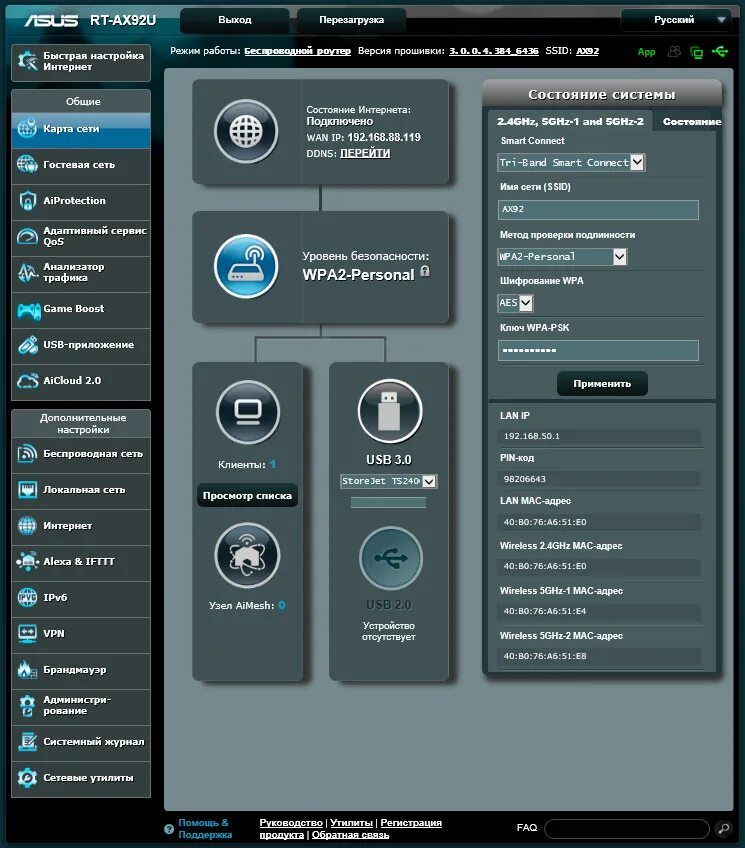Open the Помощь & Поддержка link
This screenshot has width=745, height=848.
point(205,829)
